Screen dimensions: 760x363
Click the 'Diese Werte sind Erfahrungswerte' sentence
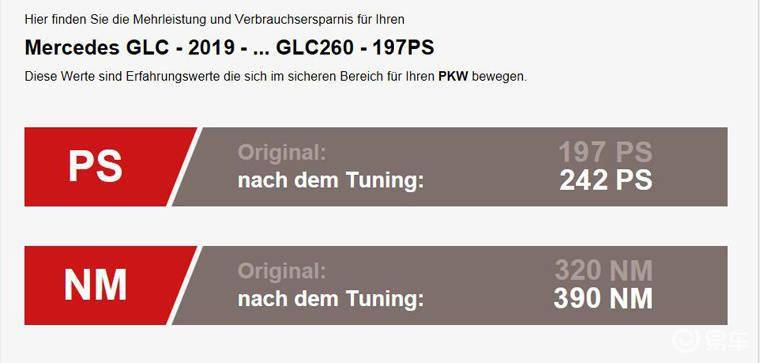275,77
